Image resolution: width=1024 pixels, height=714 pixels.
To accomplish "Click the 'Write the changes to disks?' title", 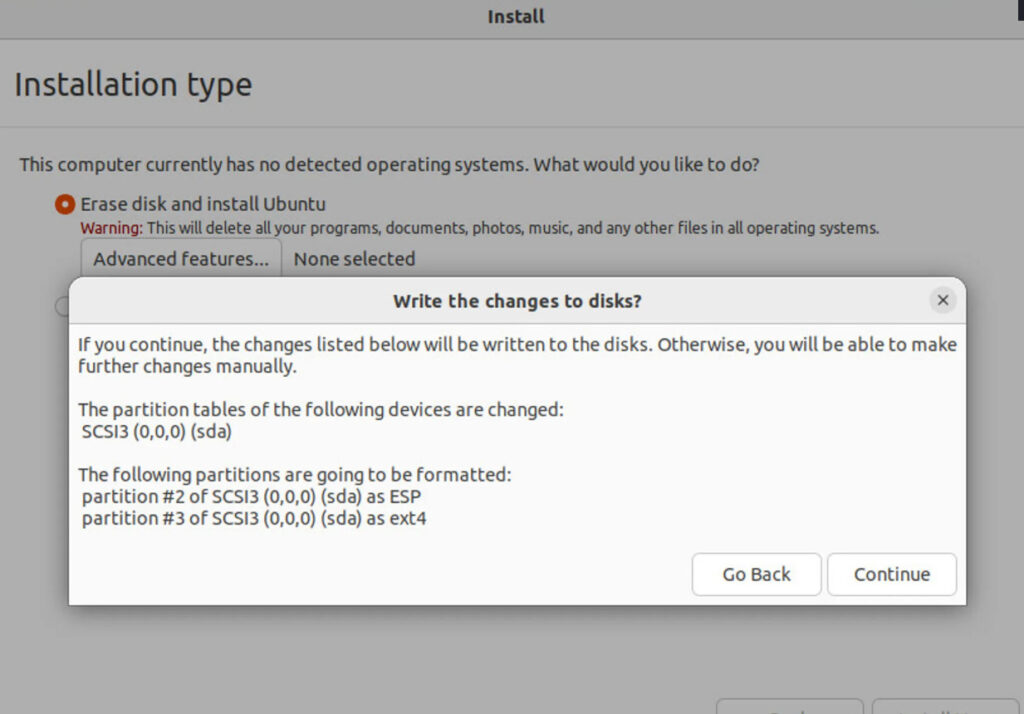I will coord(517,301).
